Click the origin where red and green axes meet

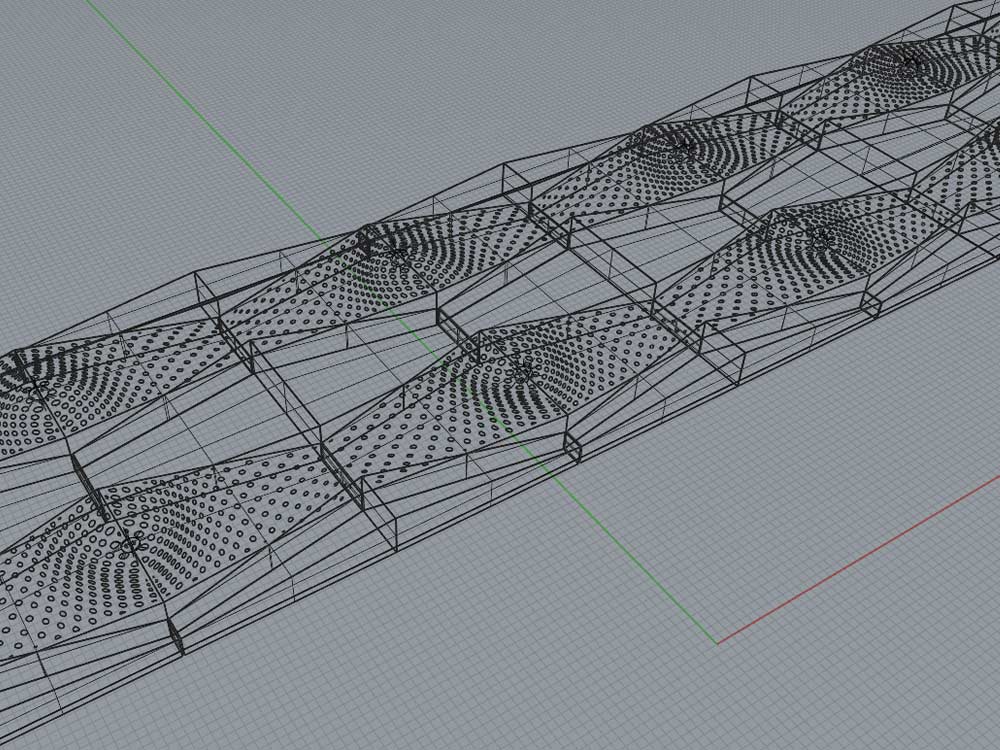click(717, 643)
